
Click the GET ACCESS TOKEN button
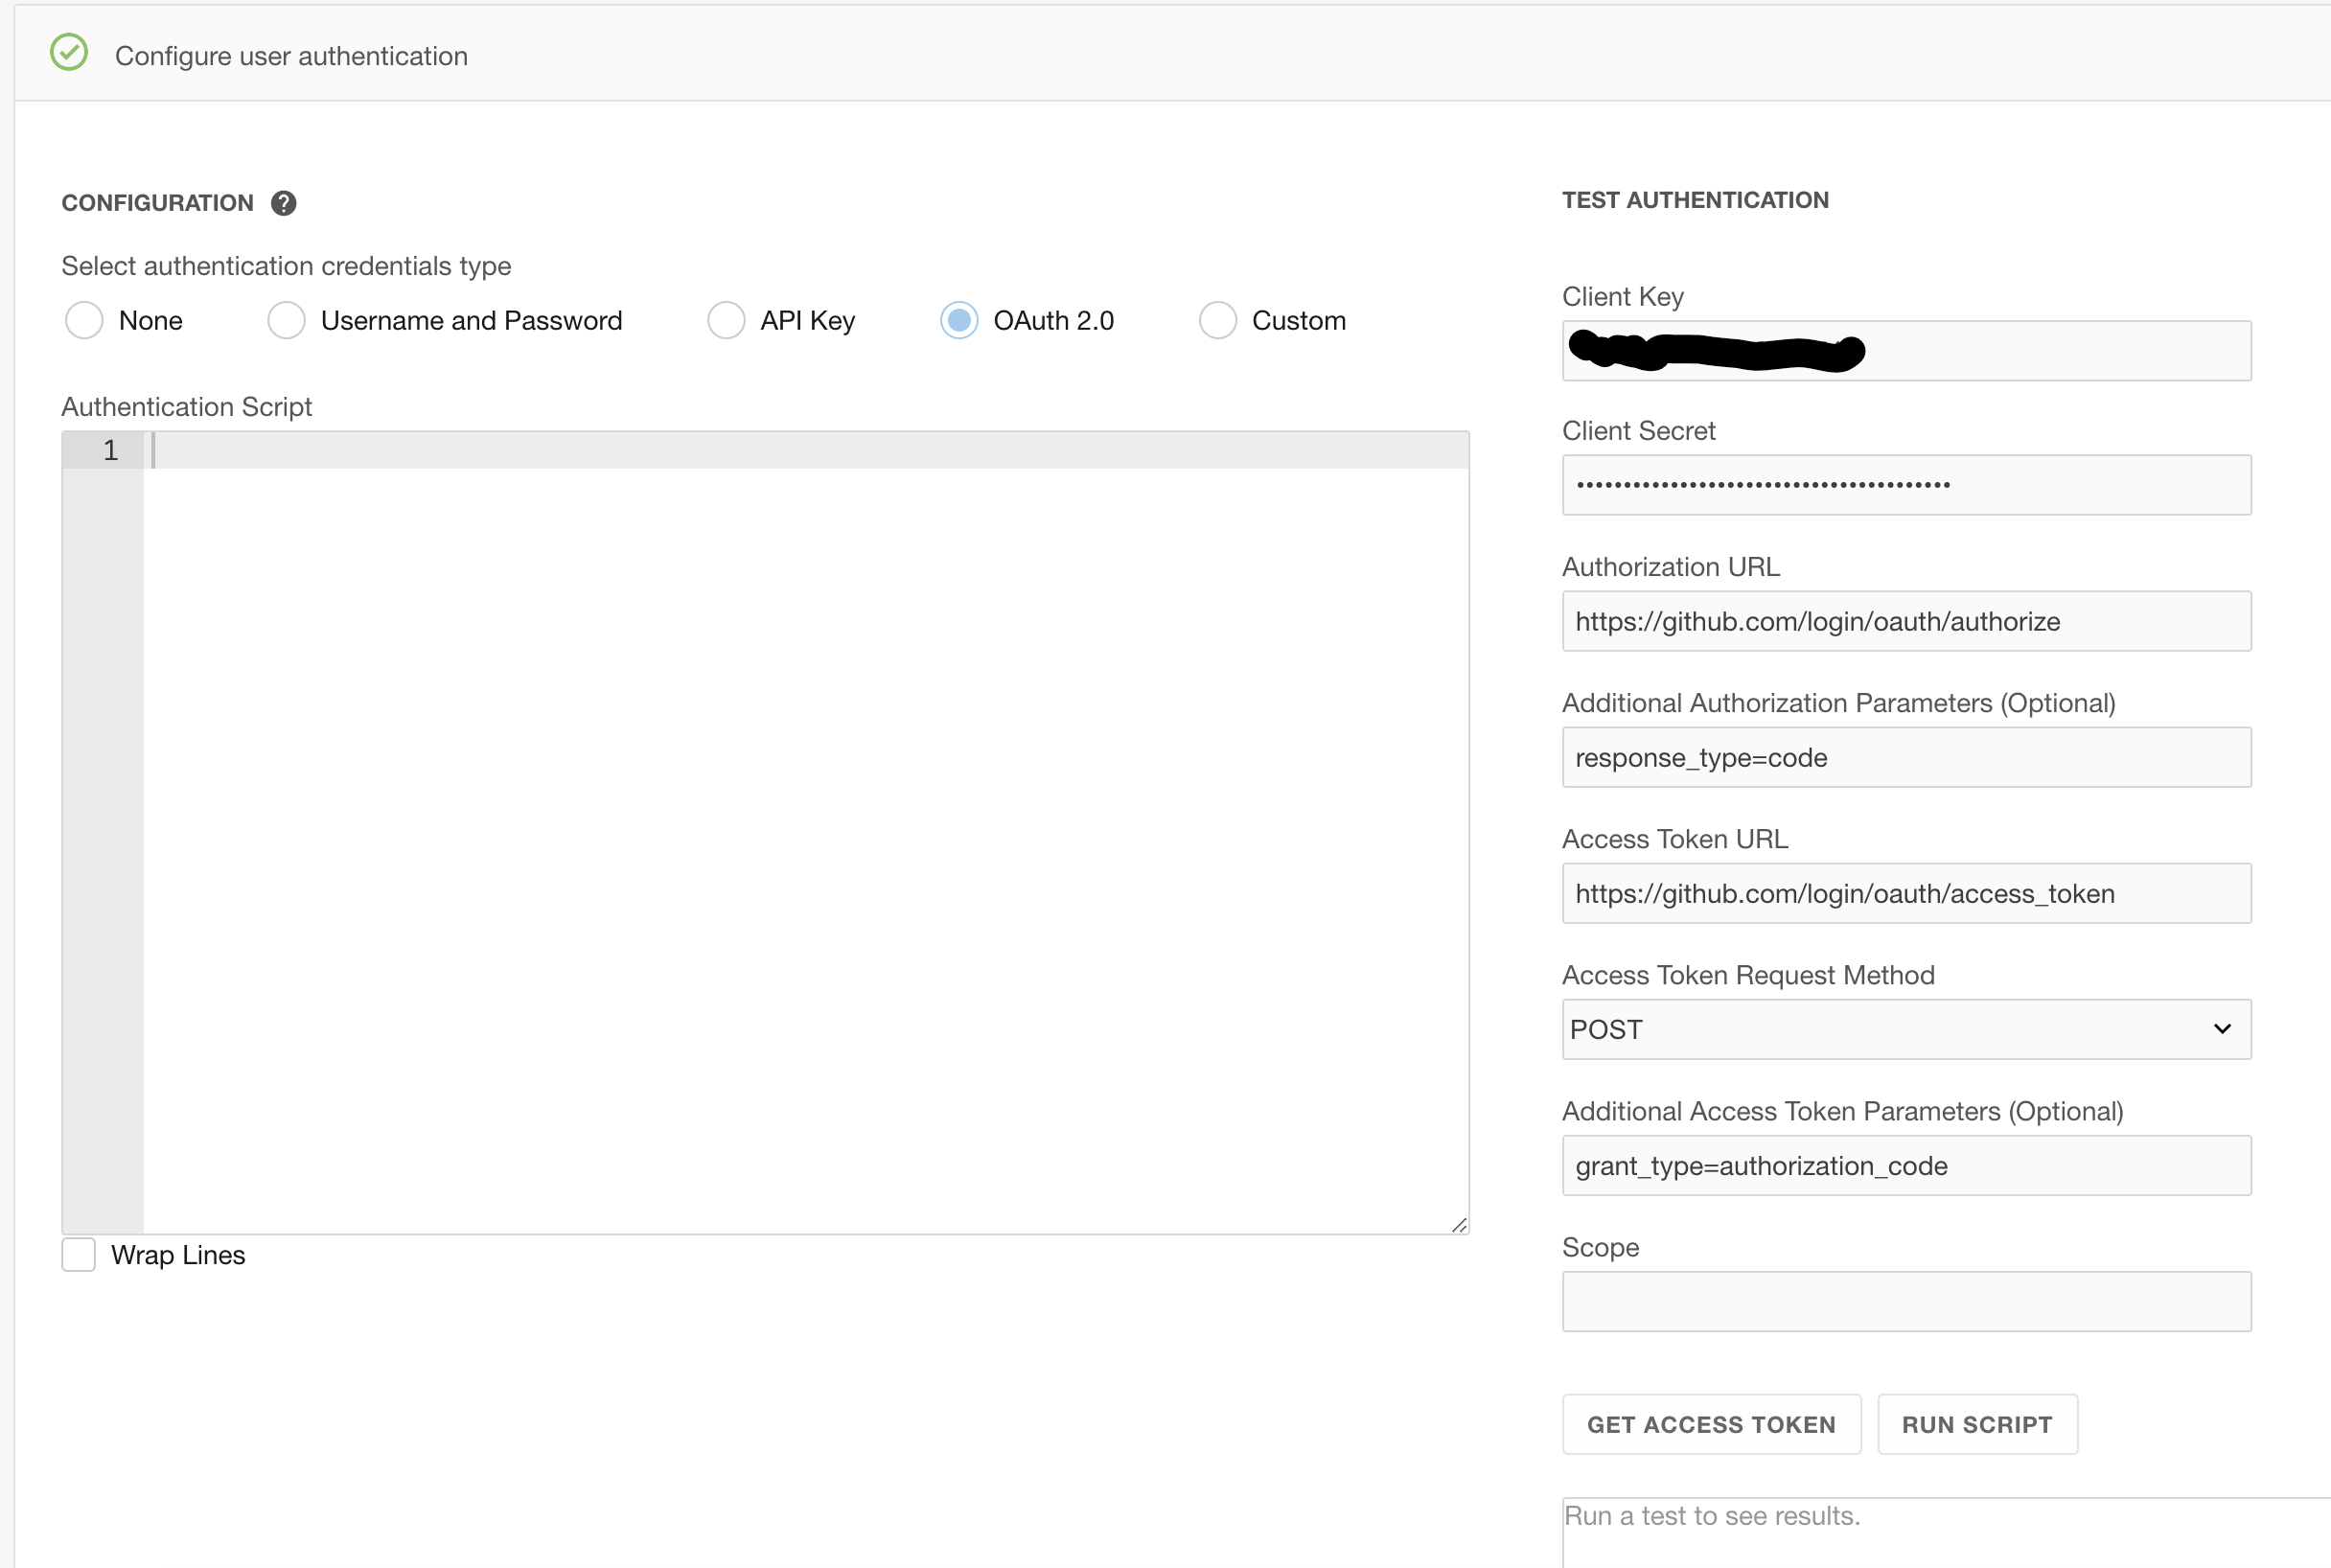(x=1710, y=1424)
